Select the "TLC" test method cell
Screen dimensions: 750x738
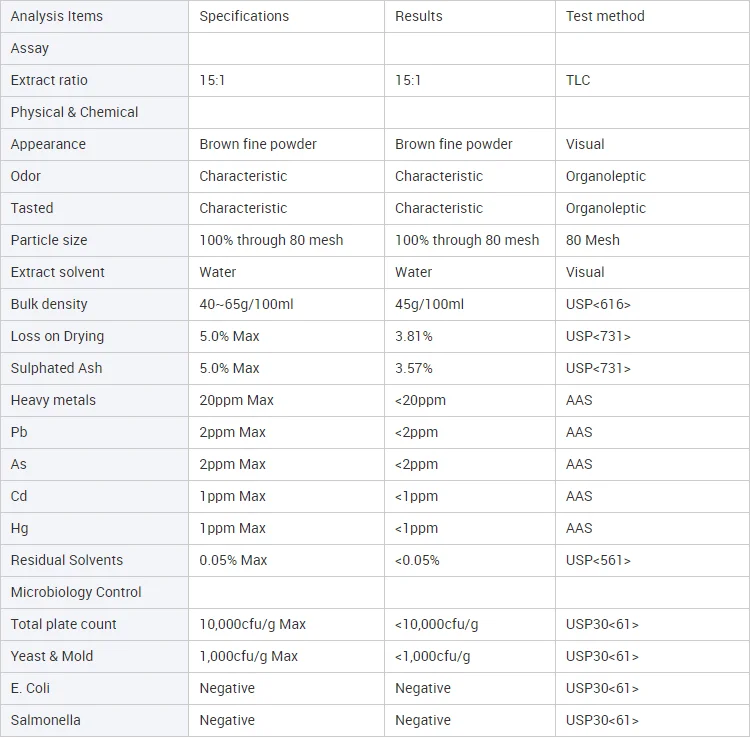(x=578, y=80)
